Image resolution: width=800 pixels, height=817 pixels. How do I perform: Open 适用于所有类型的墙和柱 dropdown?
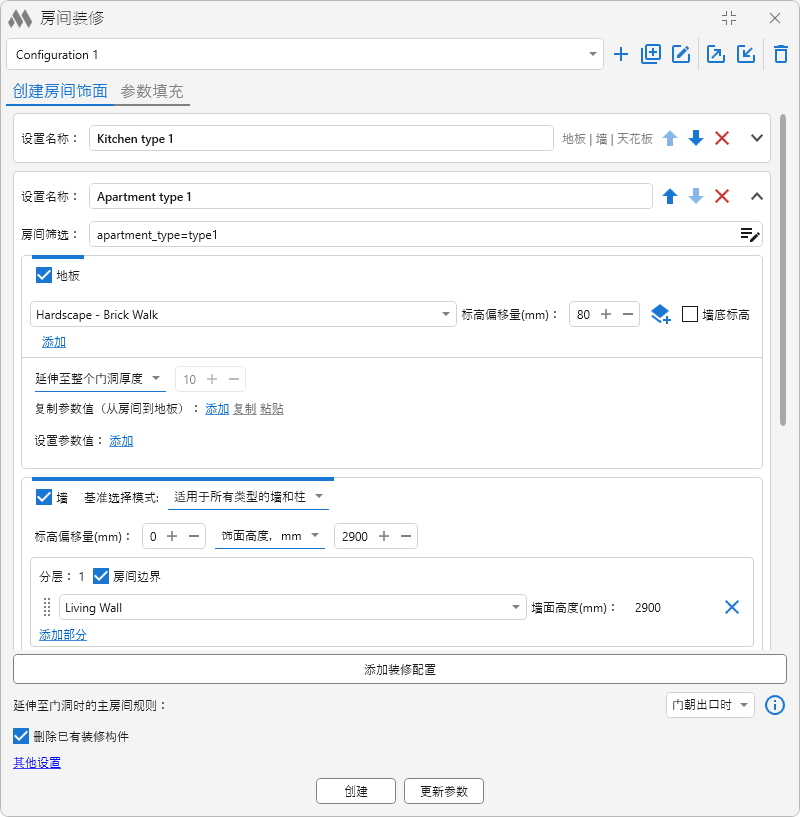coord(248,497)
